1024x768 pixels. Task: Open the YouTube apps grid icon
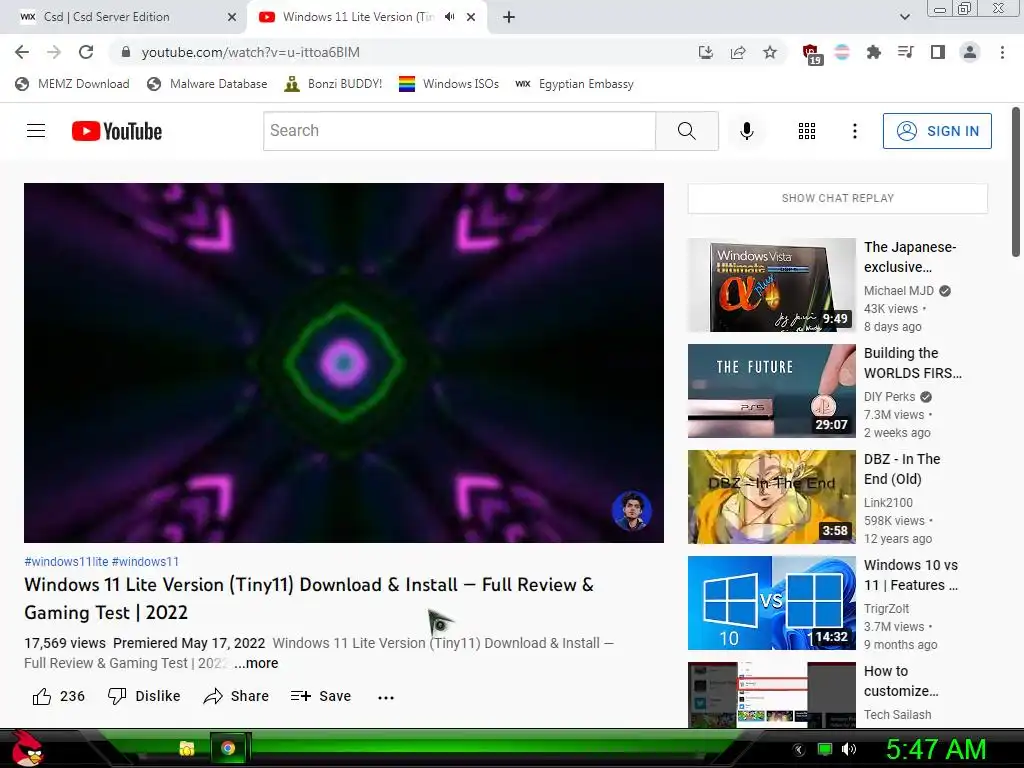807,131
